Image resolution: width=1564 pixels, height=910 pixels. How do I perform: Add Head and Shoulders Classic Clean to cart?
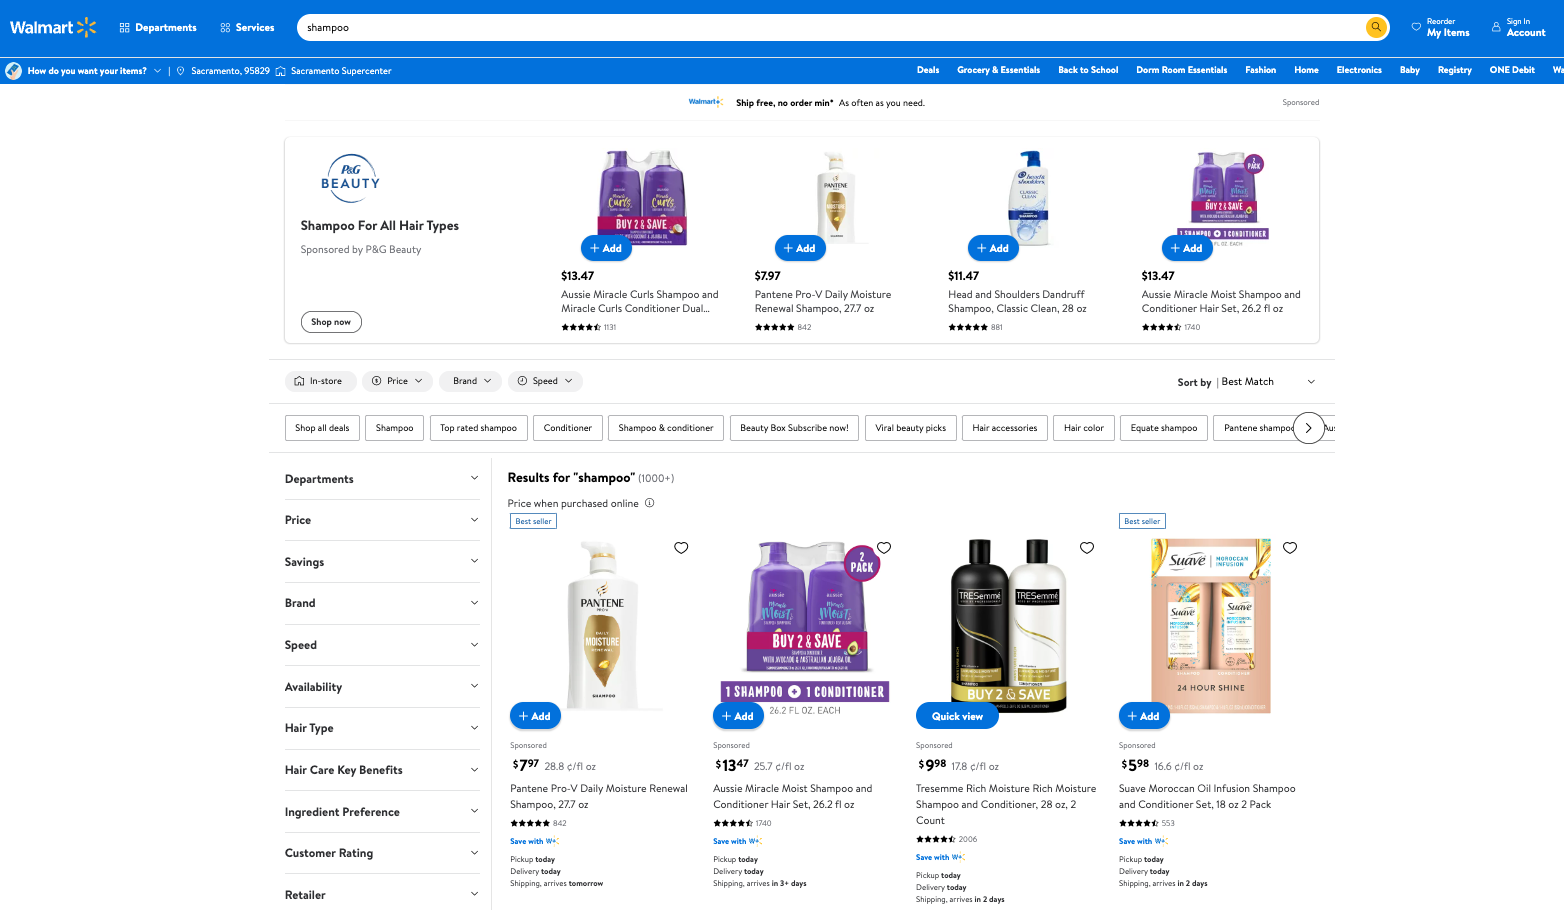993,248
